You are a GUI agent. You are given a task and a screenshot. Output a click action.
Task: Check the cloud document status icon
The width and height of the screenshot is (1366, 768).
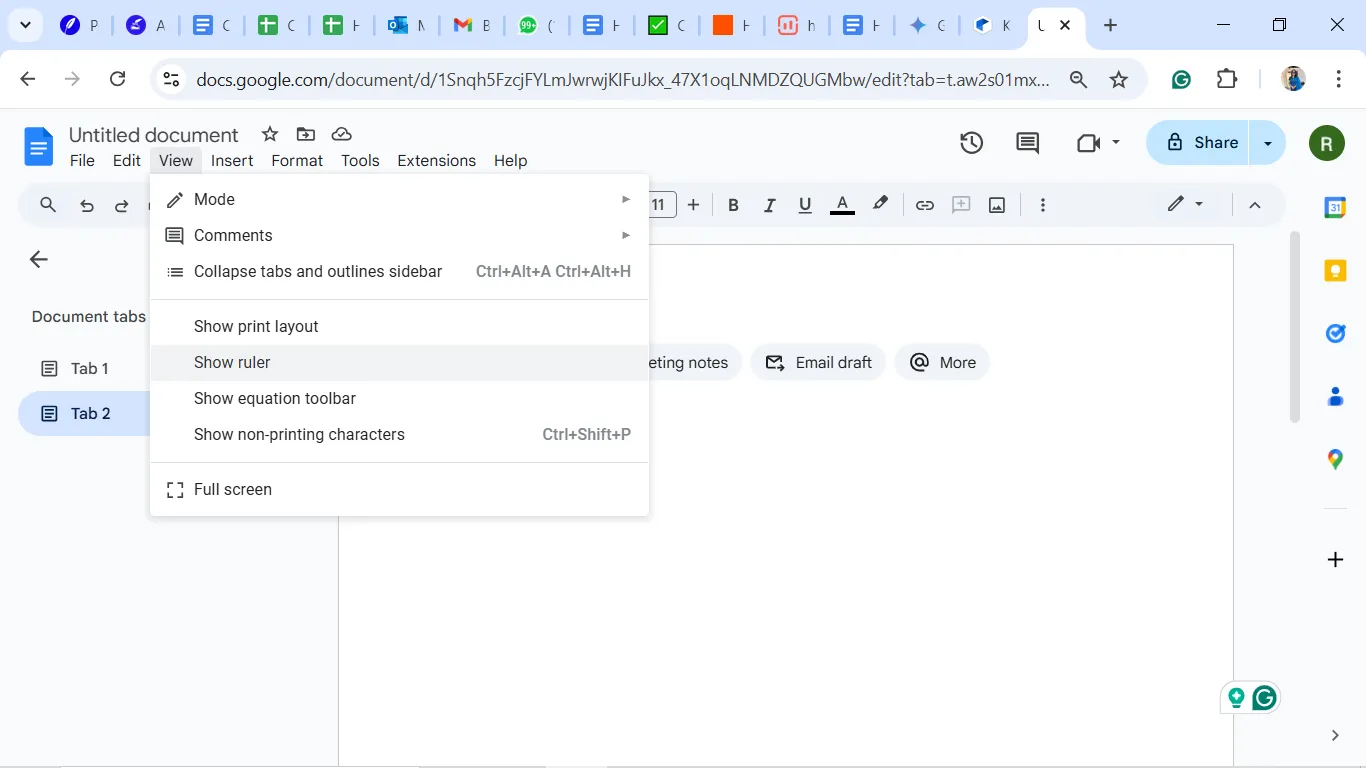[x=342, y=134]
